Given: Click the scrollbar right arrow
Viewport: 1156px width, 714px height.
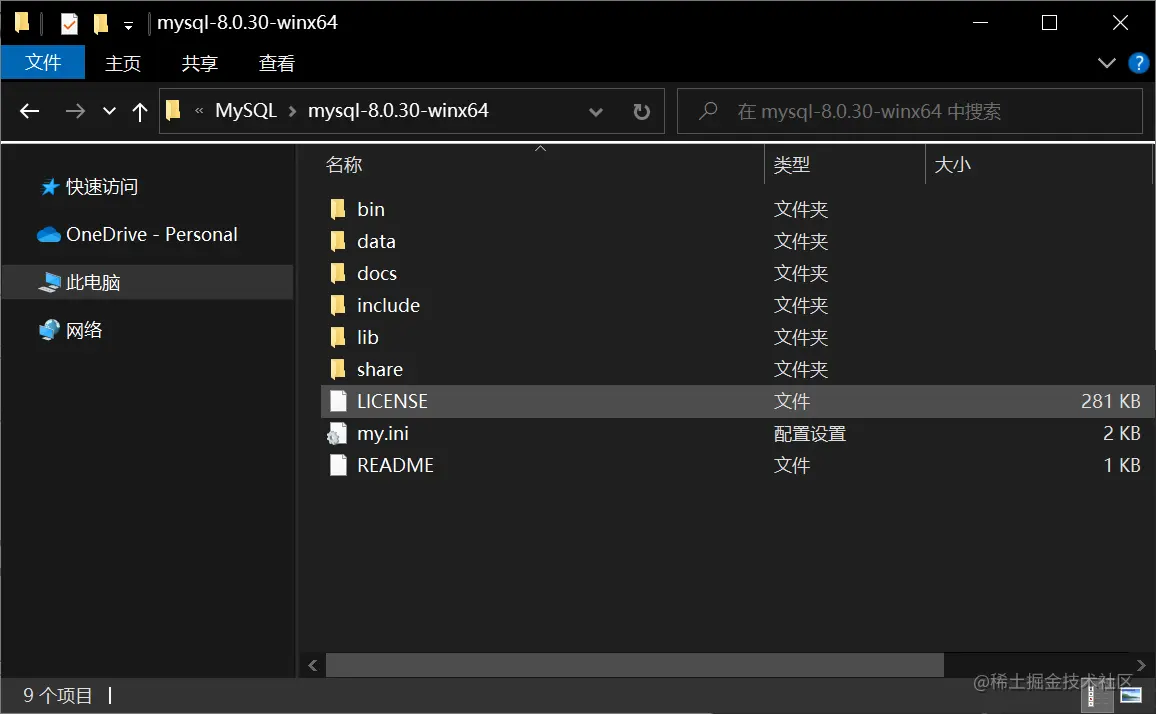Looking at the screenshot, I should [x=1141, y=665].
